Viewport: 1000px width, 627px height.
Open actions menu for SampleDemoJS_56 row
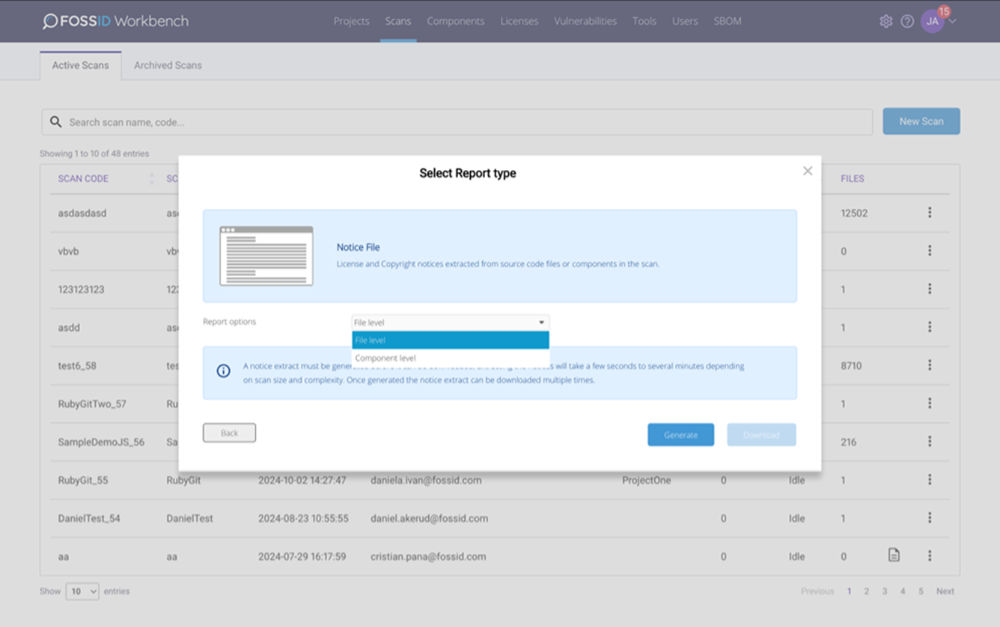929,441
